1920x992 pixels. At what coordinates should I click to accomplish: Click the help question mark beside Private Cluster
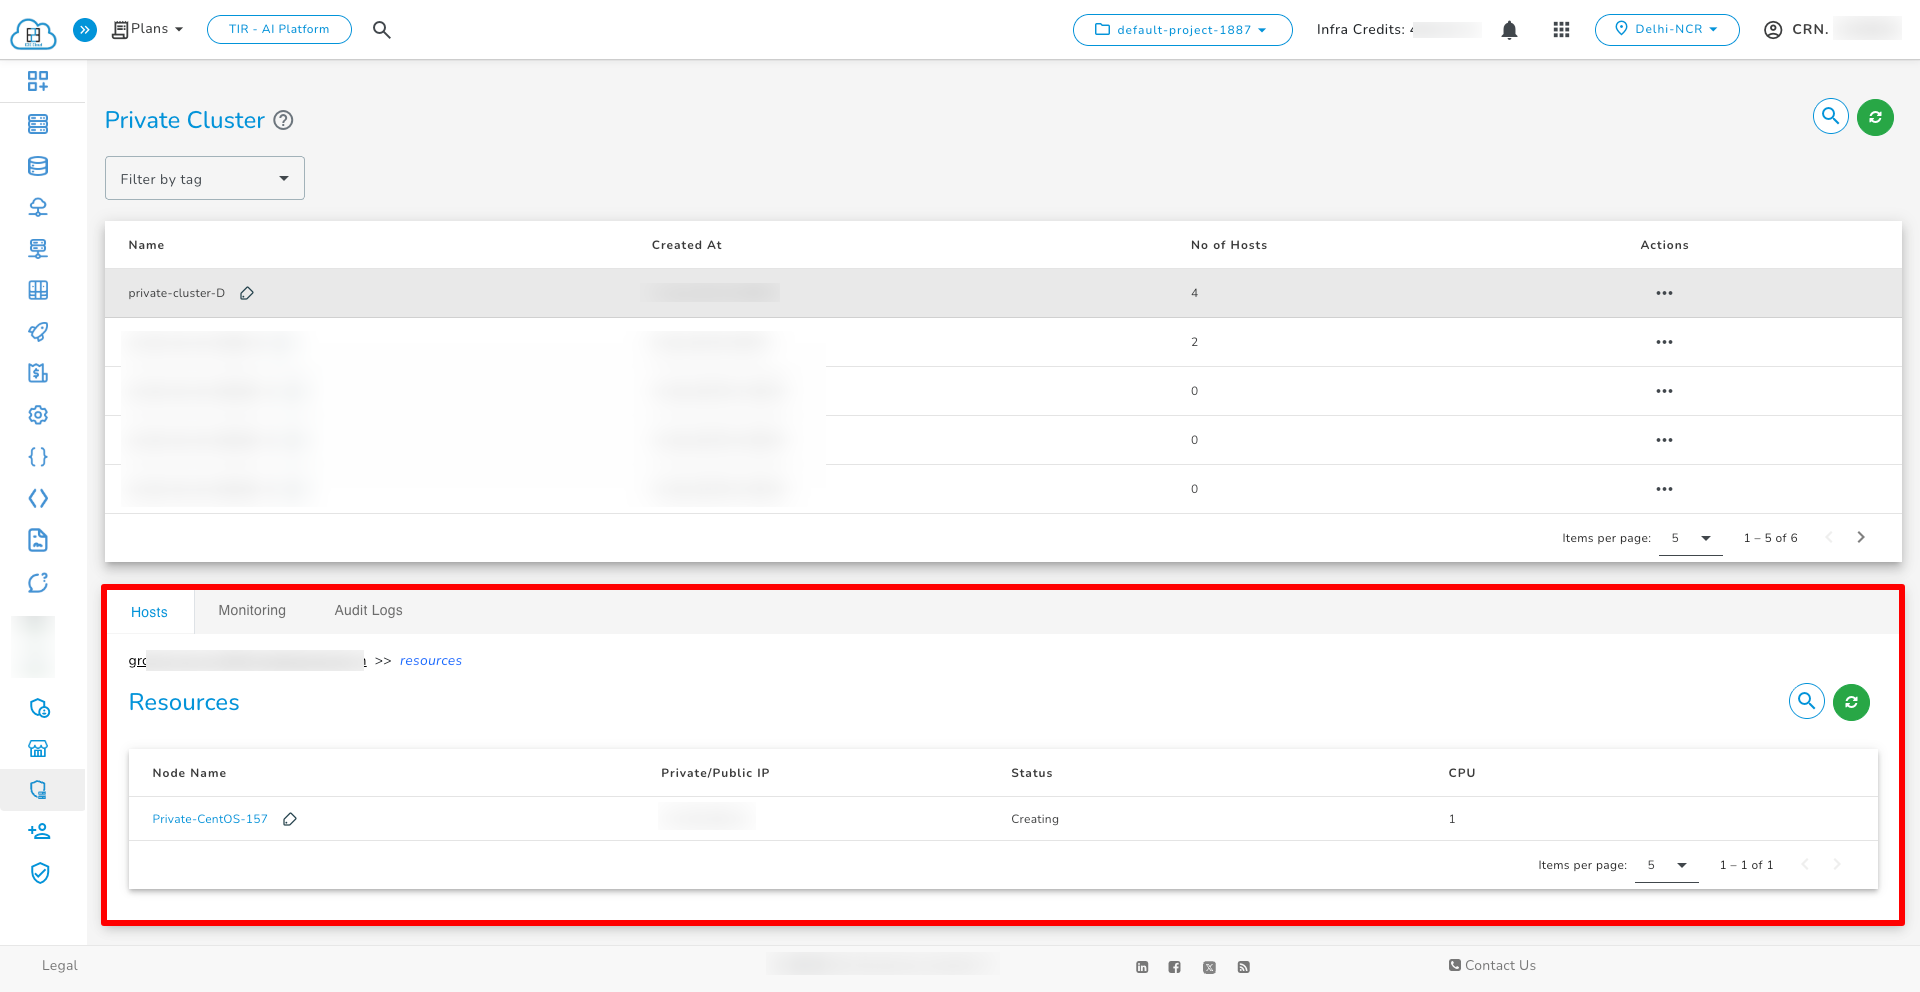(283, 120)
